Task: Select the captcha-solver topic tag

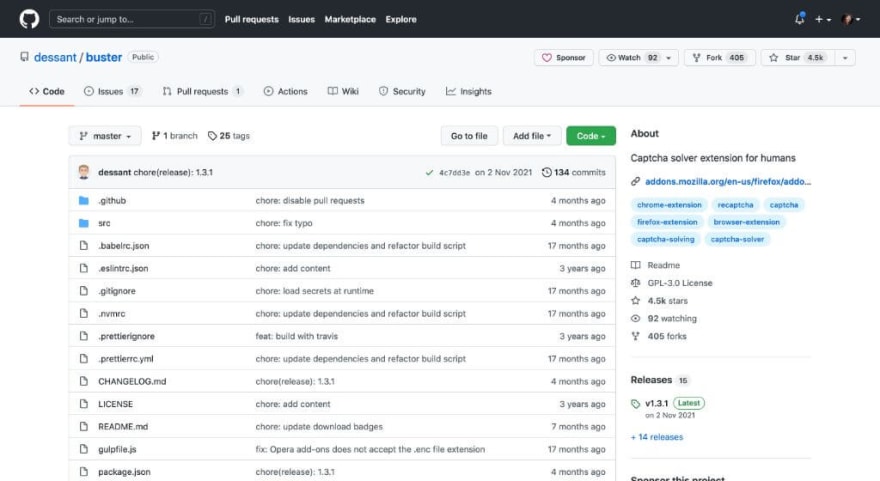Action: 737,239
